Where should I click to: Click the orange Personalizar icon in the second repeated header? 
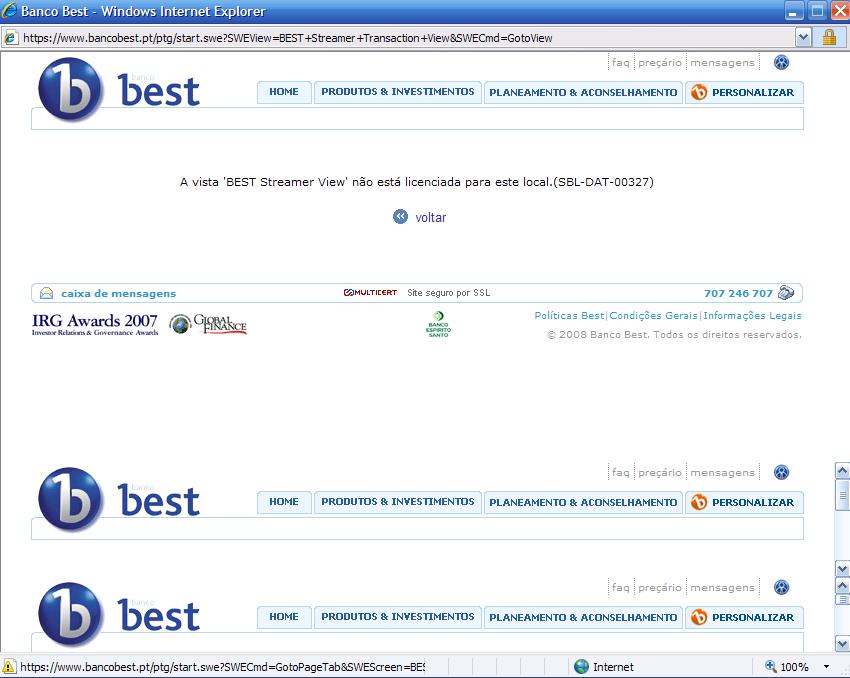pyautogui.click(x=699, y=502)
